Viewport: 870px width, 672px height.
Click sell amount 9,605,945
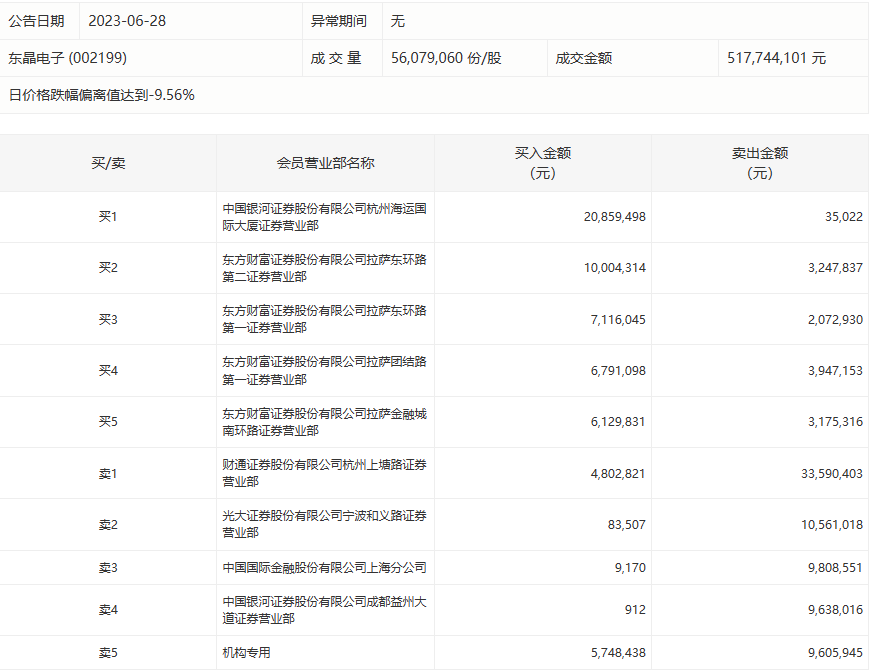(x=835, y=653)
